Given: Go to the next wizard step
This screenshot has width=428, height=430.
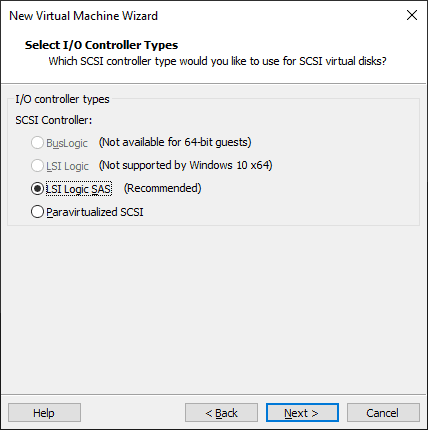Looking at the screenshot, I should pos(302,413).
